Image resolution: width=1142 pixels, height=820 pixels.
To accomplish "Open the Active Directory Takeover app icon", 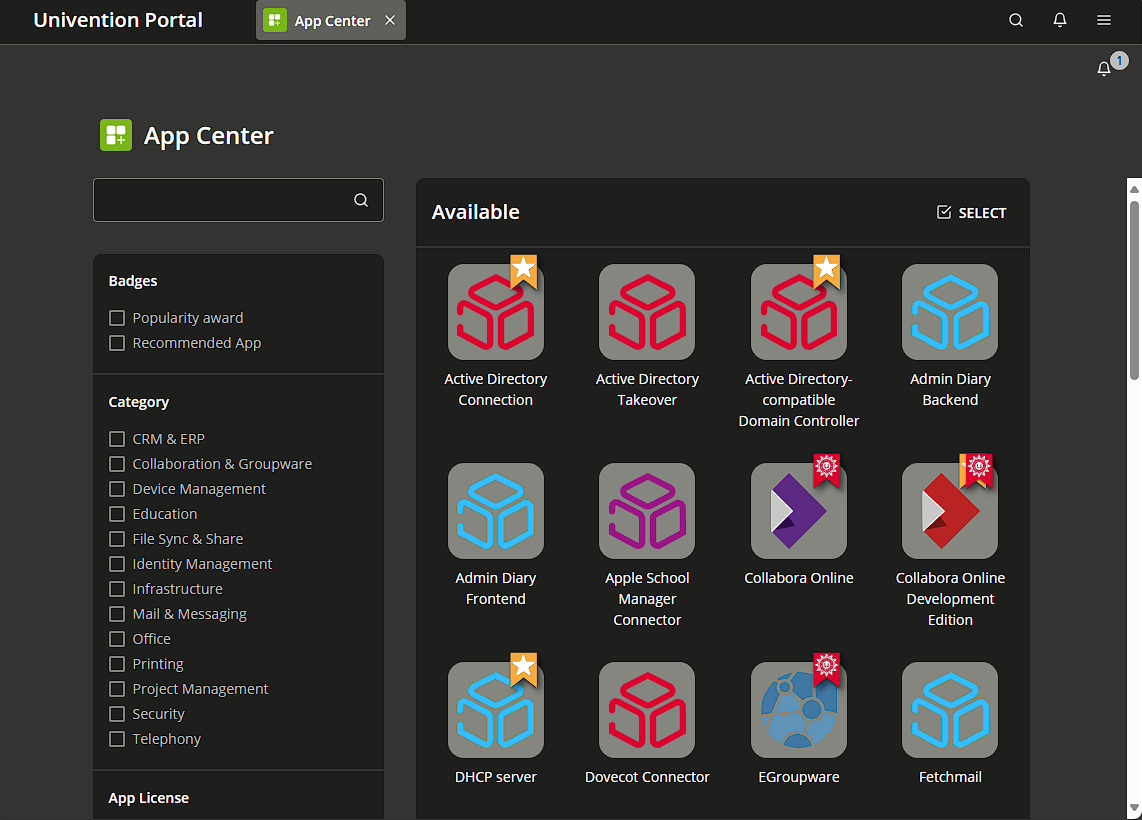I will tap(647, 312).
